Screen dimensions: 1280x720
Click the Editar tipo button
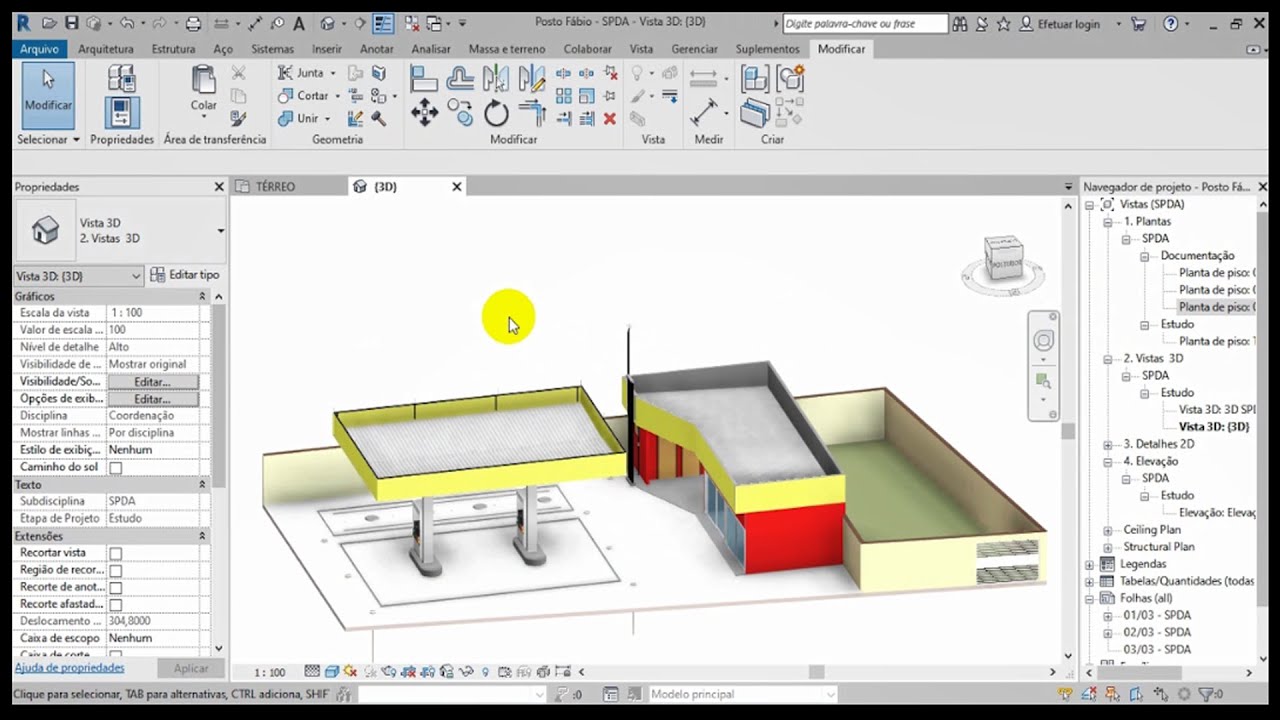(185, 275)
